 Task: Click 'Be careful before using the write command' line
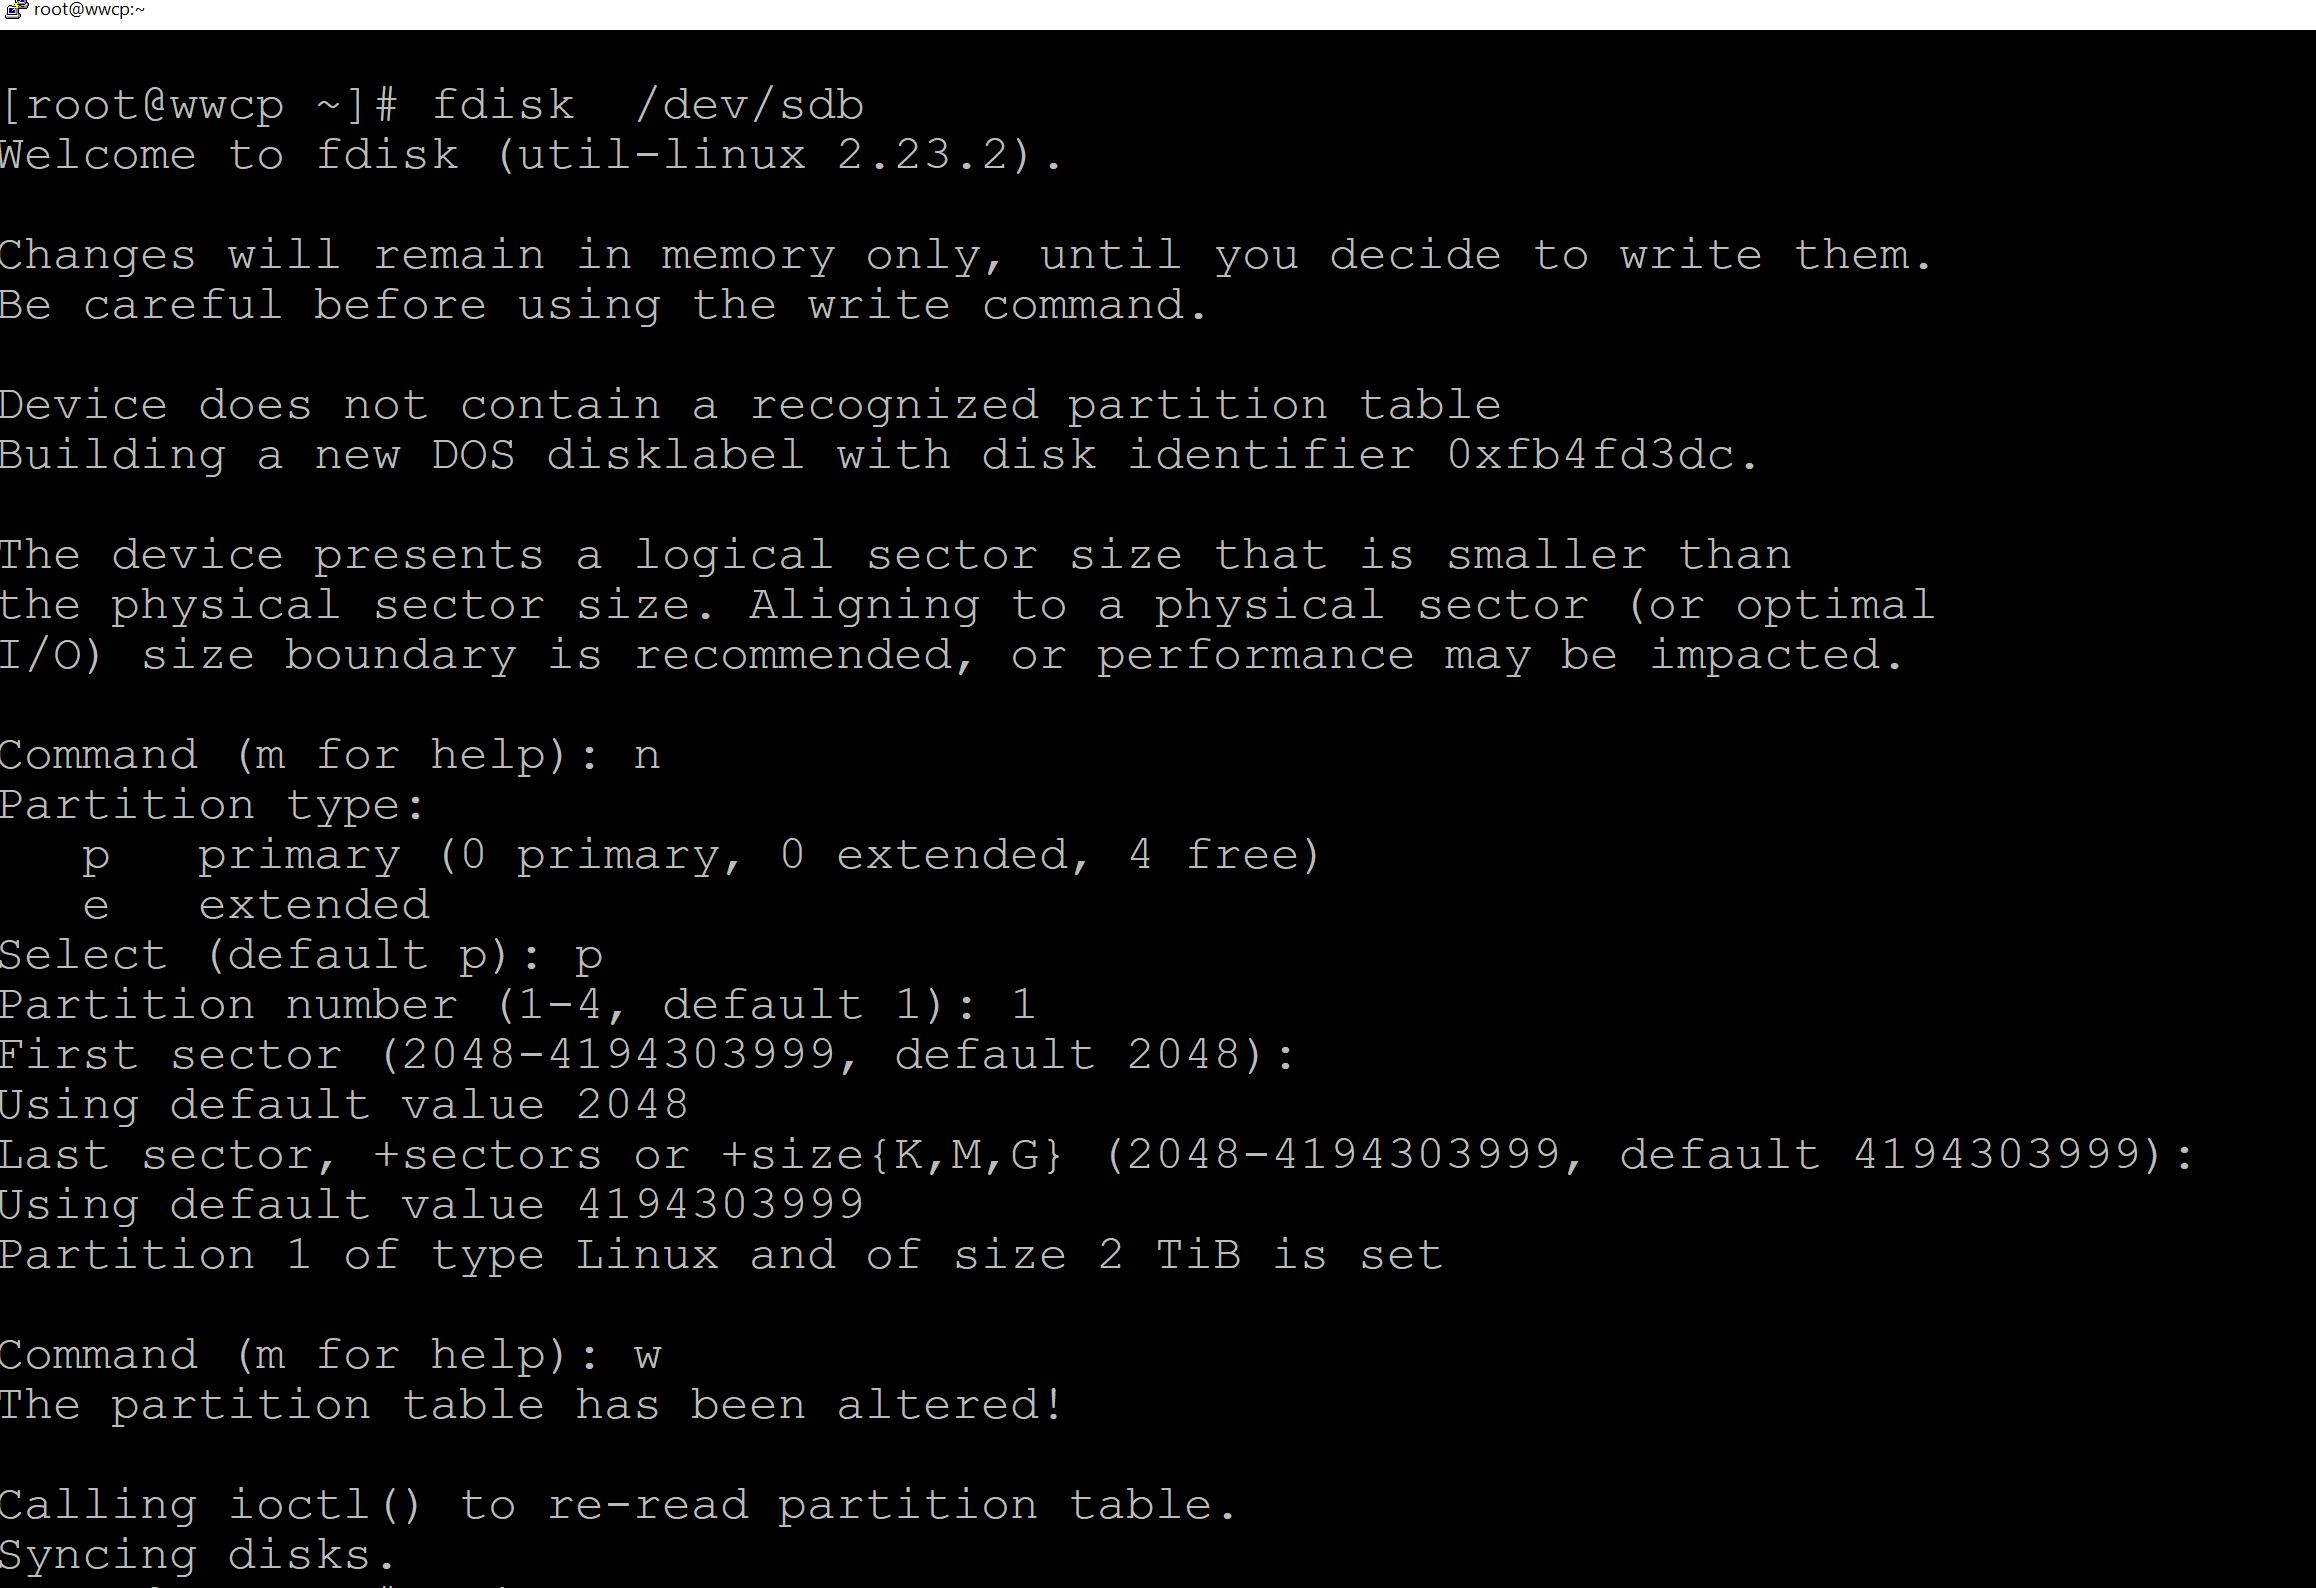[603, 305]
